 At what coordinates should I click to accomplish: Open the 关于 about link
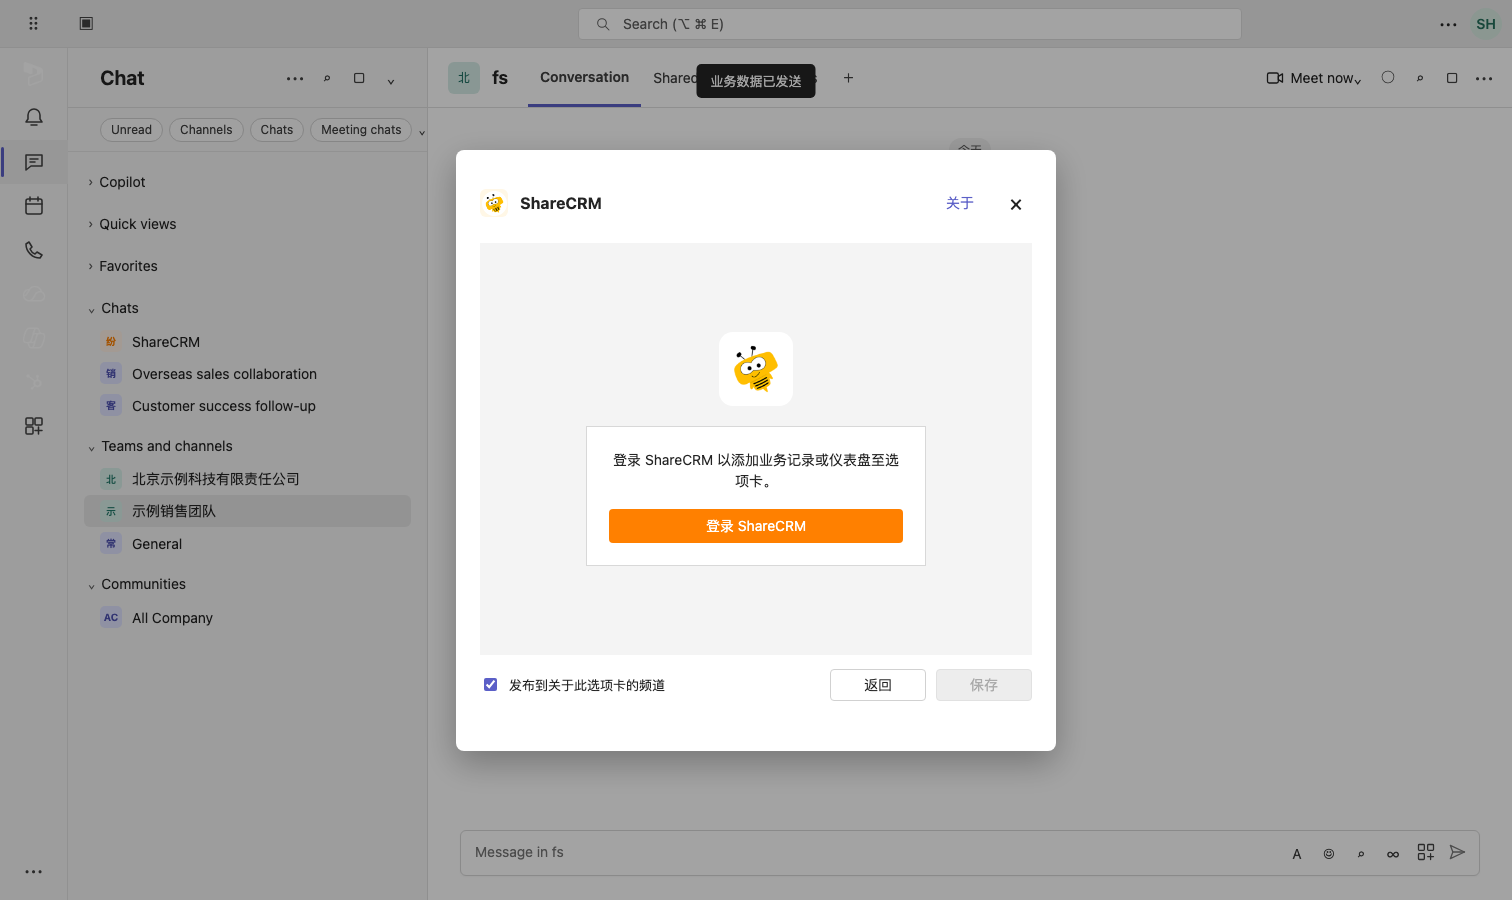[960, 203]
